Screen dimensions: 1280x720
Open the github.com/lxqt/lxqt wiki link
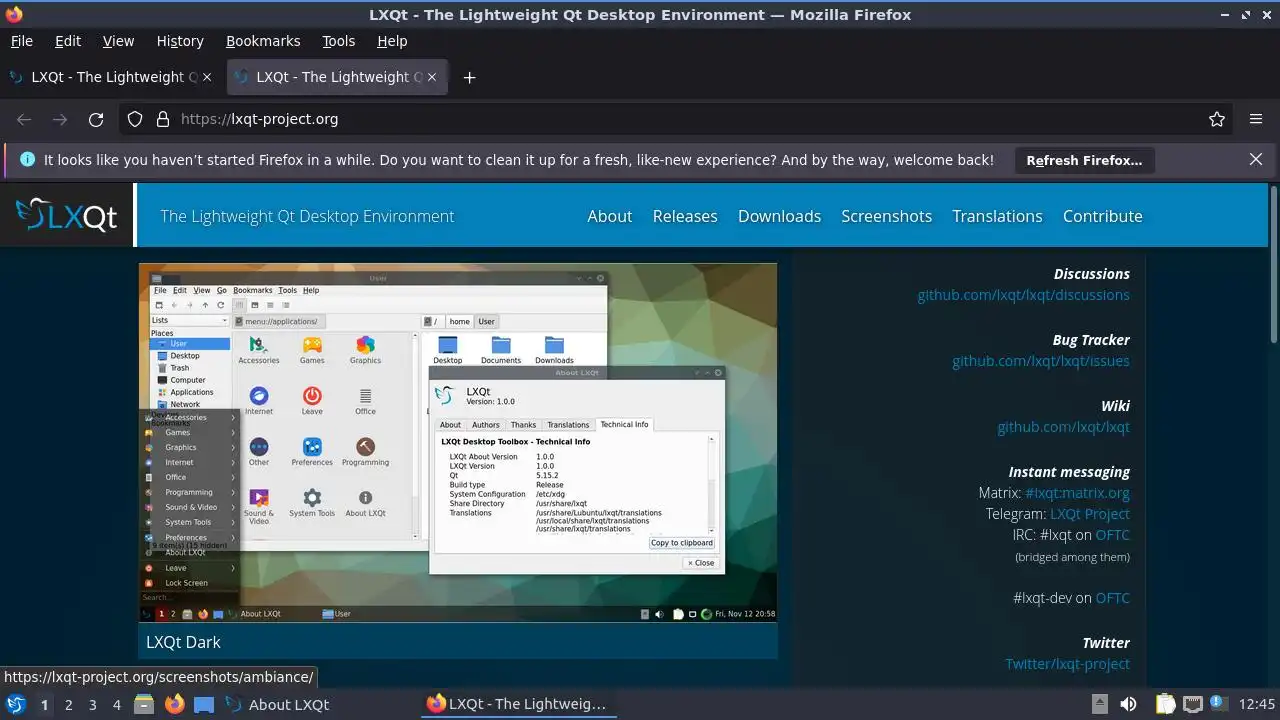(1063, 427)
